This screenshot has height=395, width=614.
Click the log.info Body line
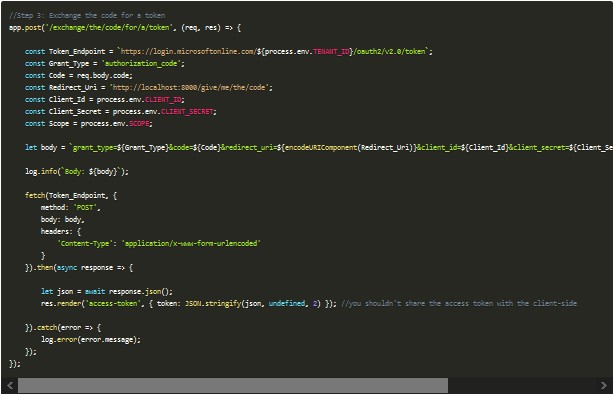pos(77,171)
